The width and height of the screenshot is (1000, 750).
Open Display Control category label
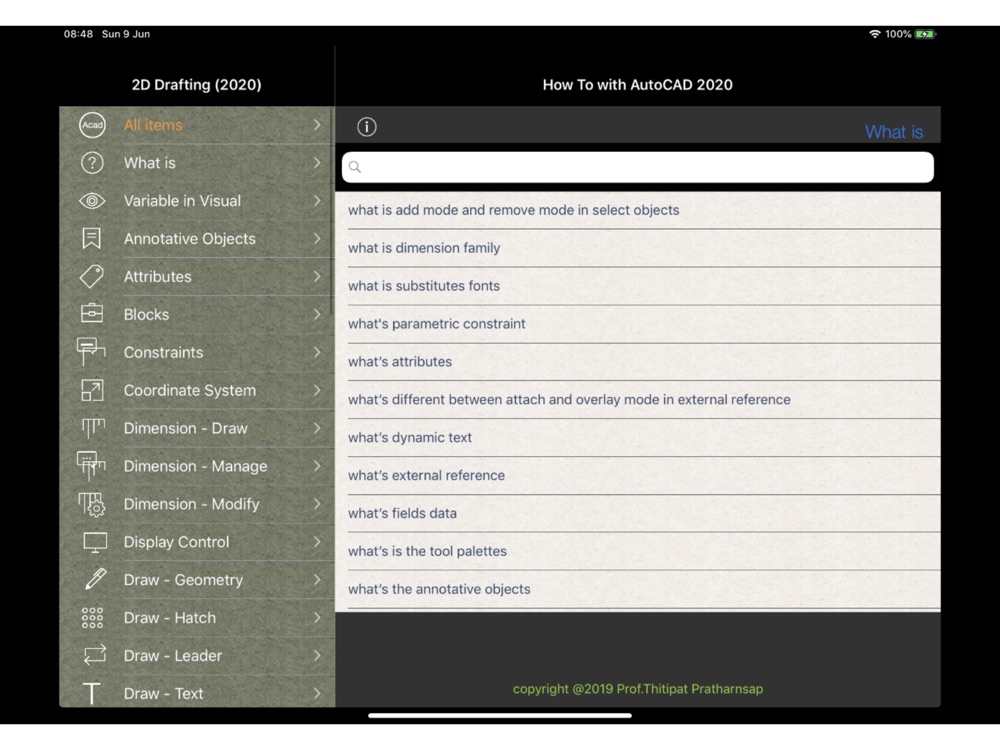click(177, 542)
